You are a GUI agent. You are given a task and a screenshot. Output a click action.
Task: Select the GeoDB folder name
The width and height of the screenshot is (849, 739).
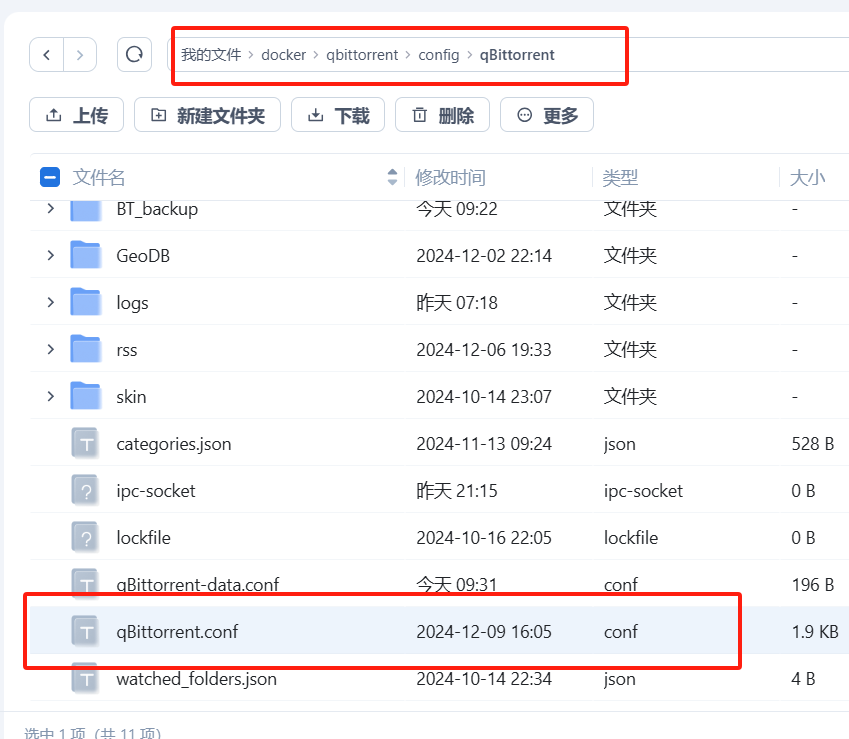coord(143,256)
